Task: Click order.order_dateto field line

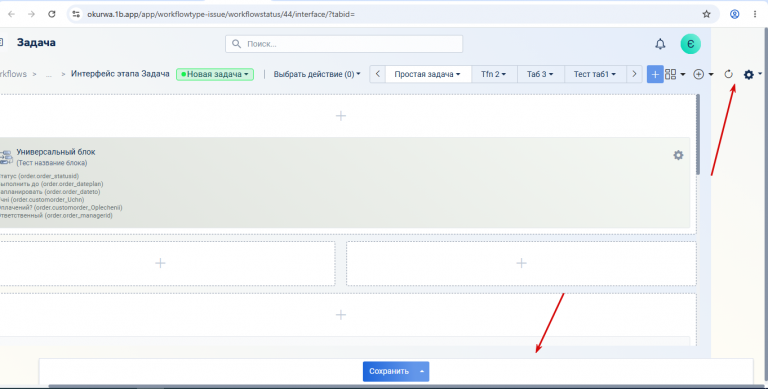Action: (50, 192)
